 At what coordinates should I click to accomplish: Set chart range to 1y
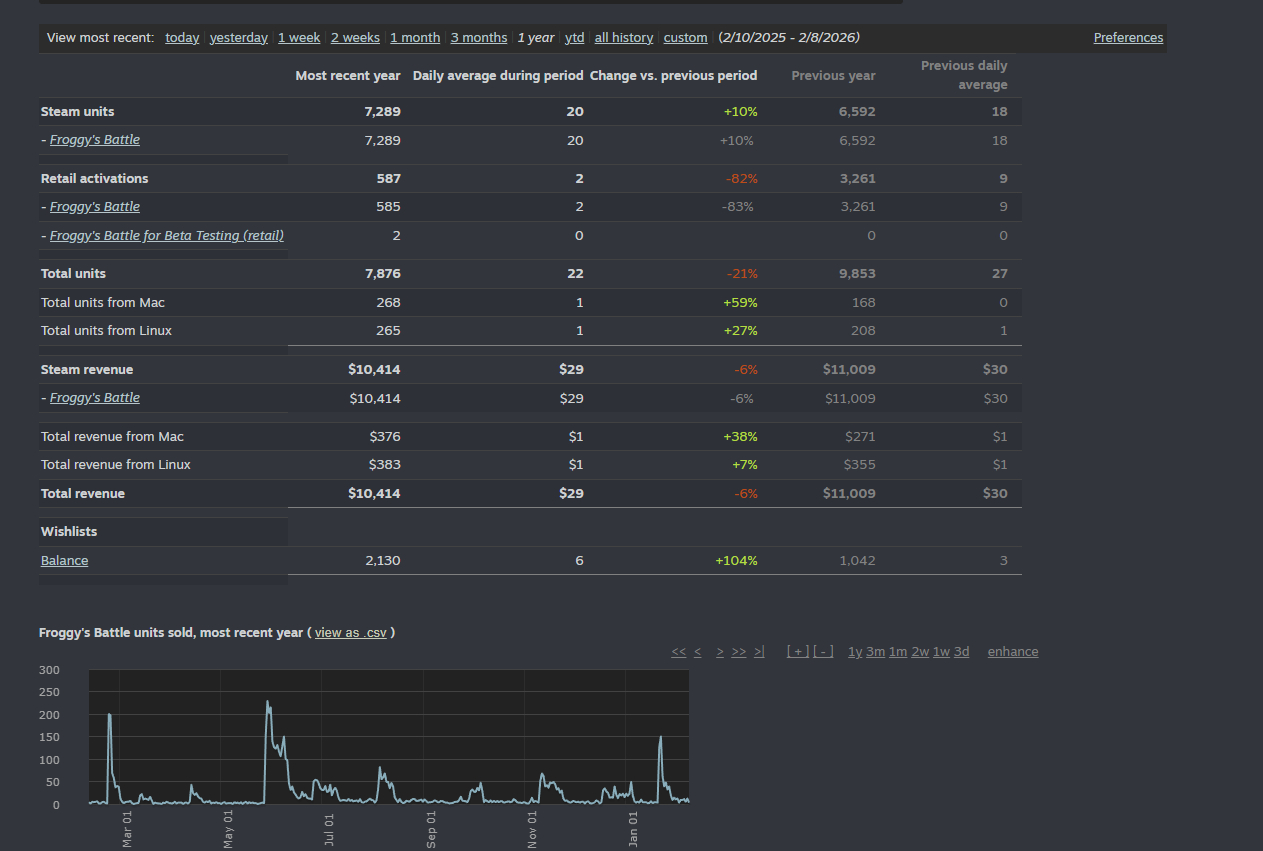point(855,652)
